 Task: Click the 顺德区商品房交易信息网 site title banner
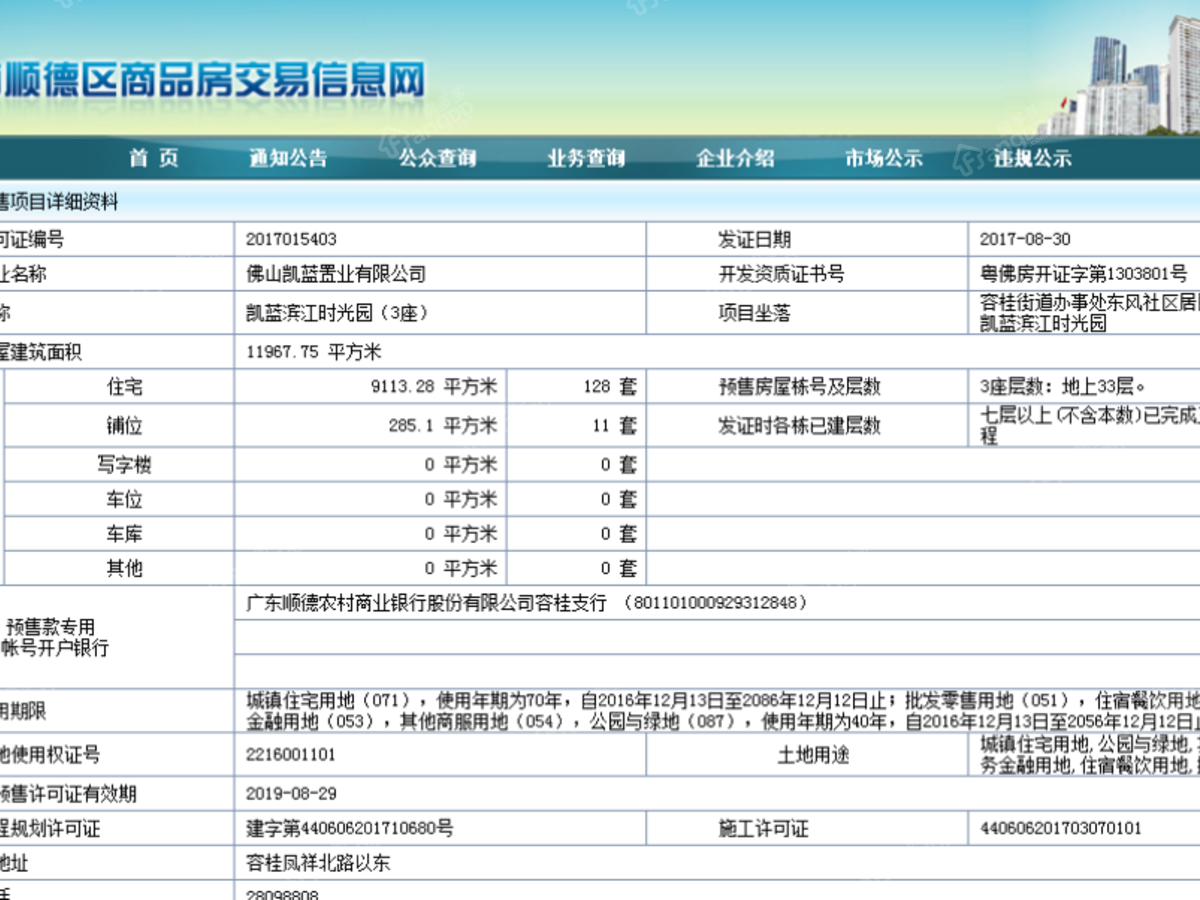pos(214,80)
